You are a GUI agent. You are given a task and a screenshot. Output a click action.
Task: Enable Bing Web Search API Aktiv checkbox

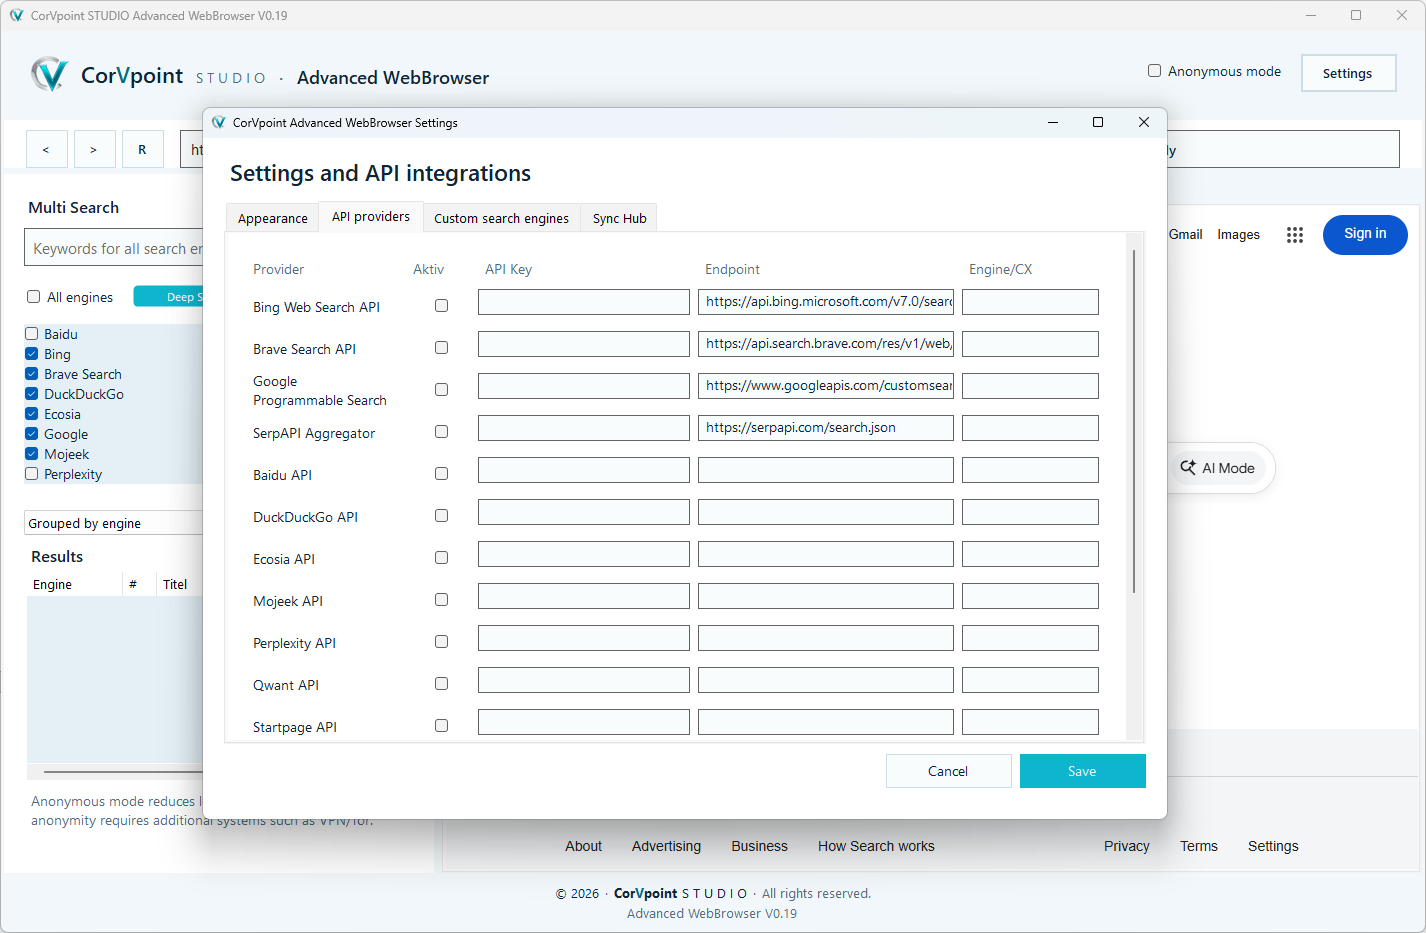point(441,306)
